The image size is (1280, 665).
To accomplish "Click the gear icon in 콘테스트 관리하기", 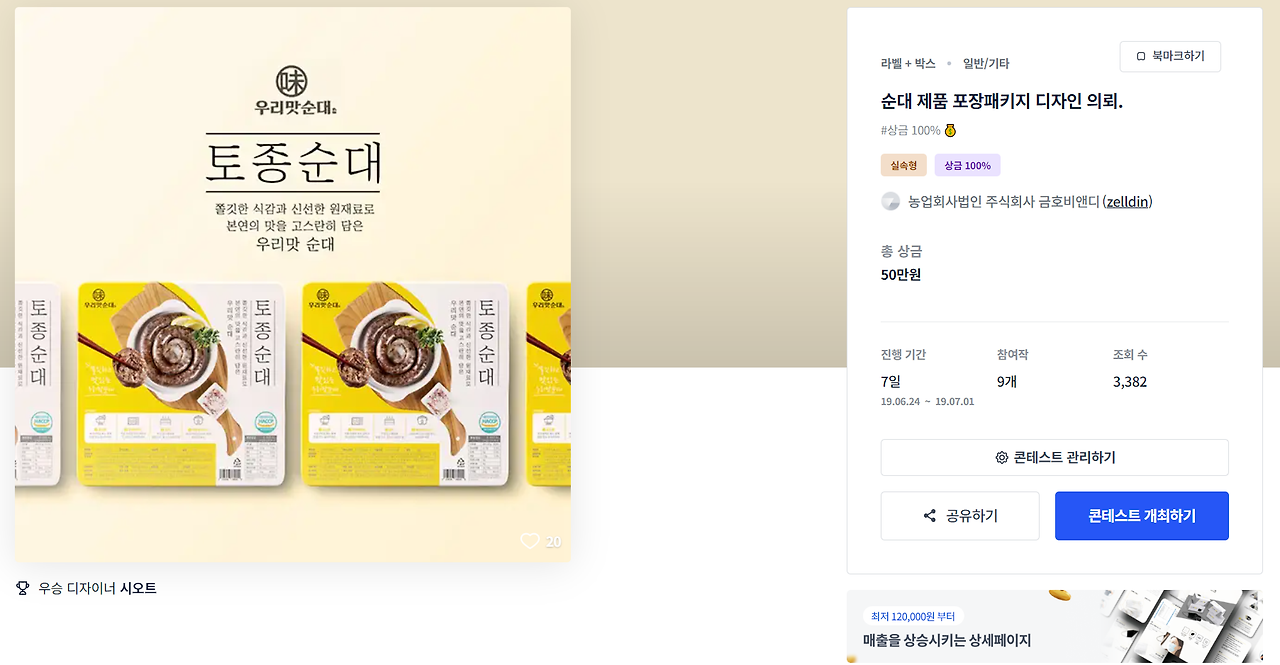I will [1002, 458].
